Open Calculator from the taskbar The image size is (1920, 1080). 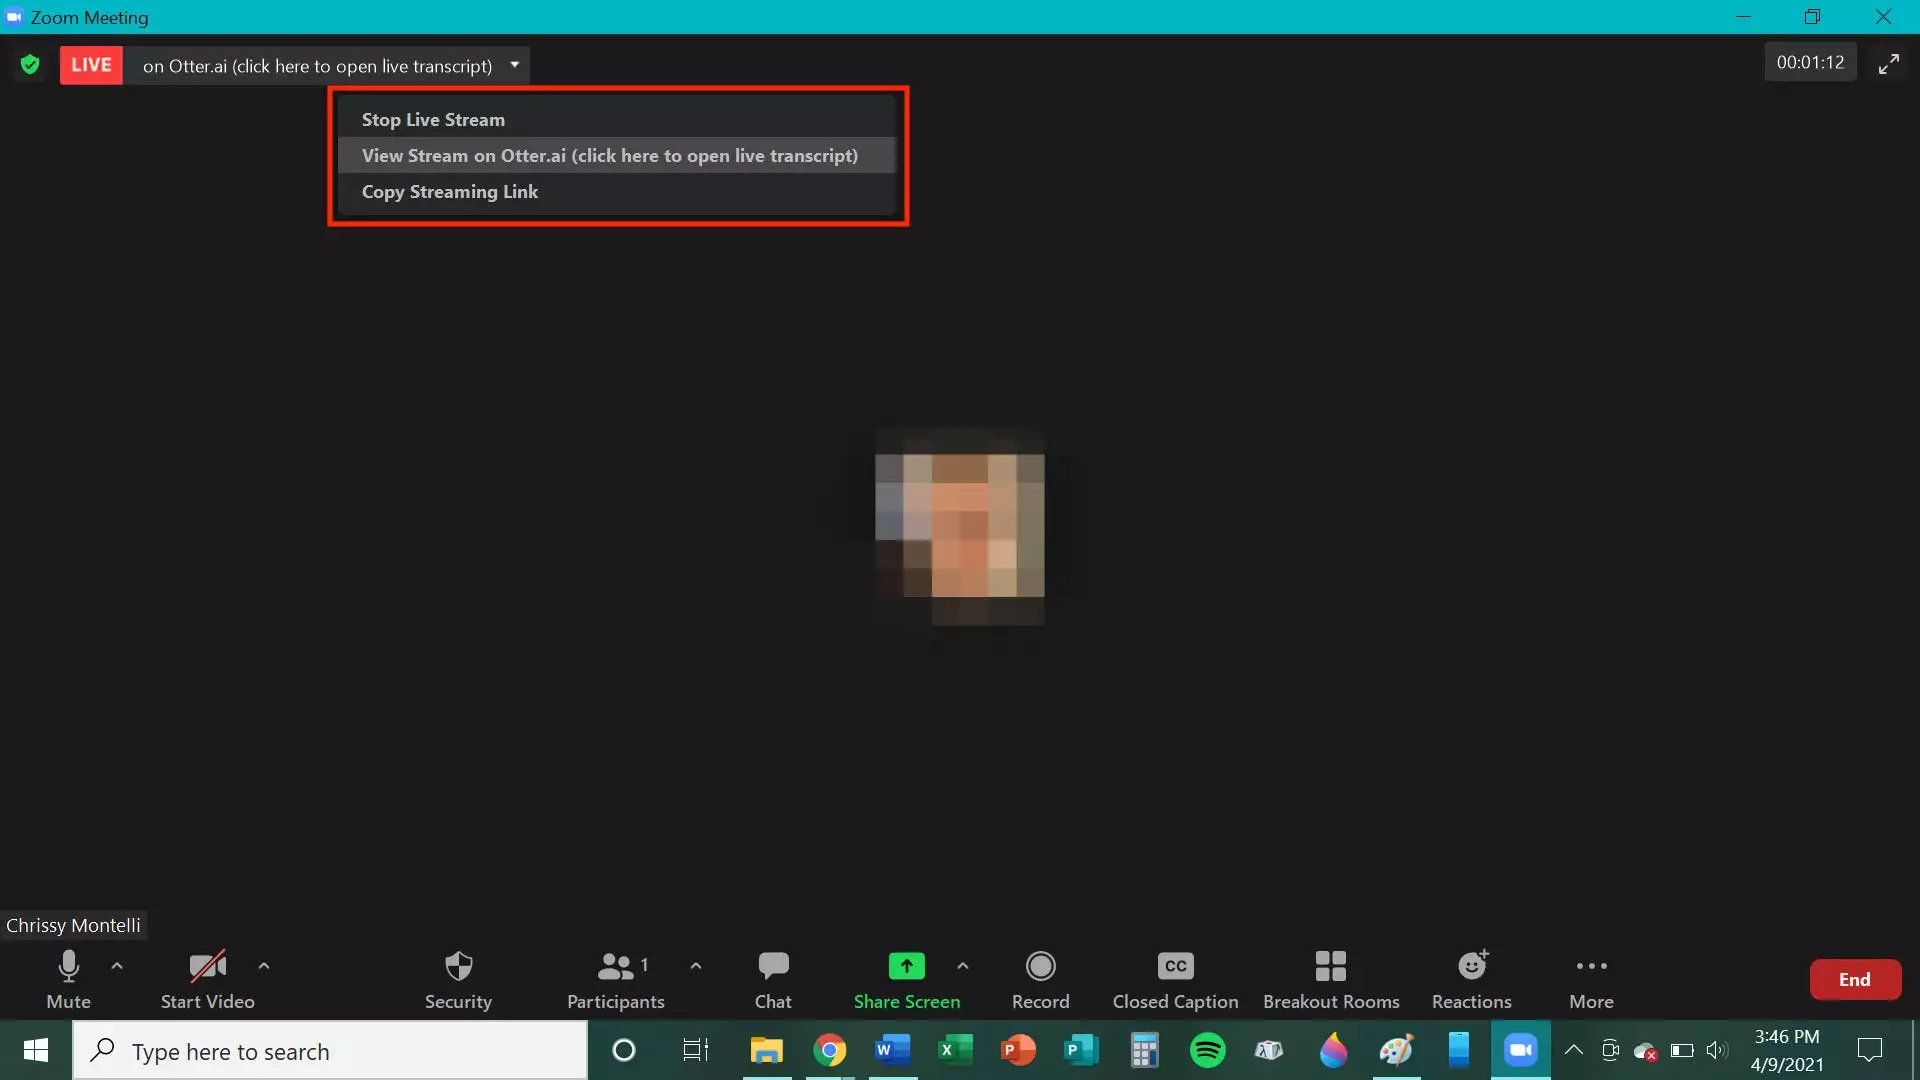[x=1144, y=1050]
